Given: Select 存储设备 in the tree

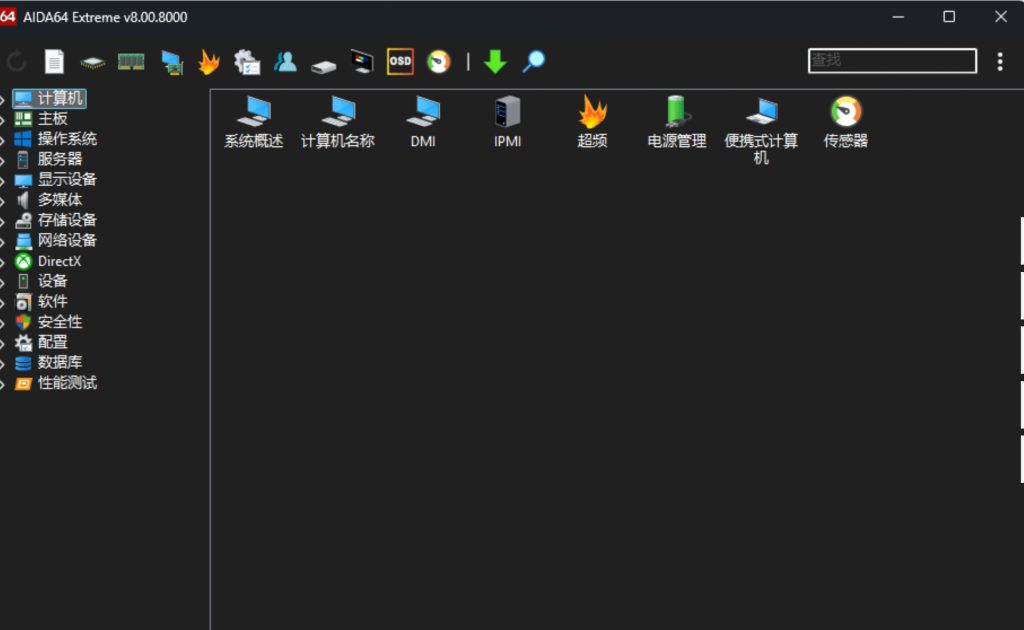Looking at the screenshot, I should [x=56, y=220].
